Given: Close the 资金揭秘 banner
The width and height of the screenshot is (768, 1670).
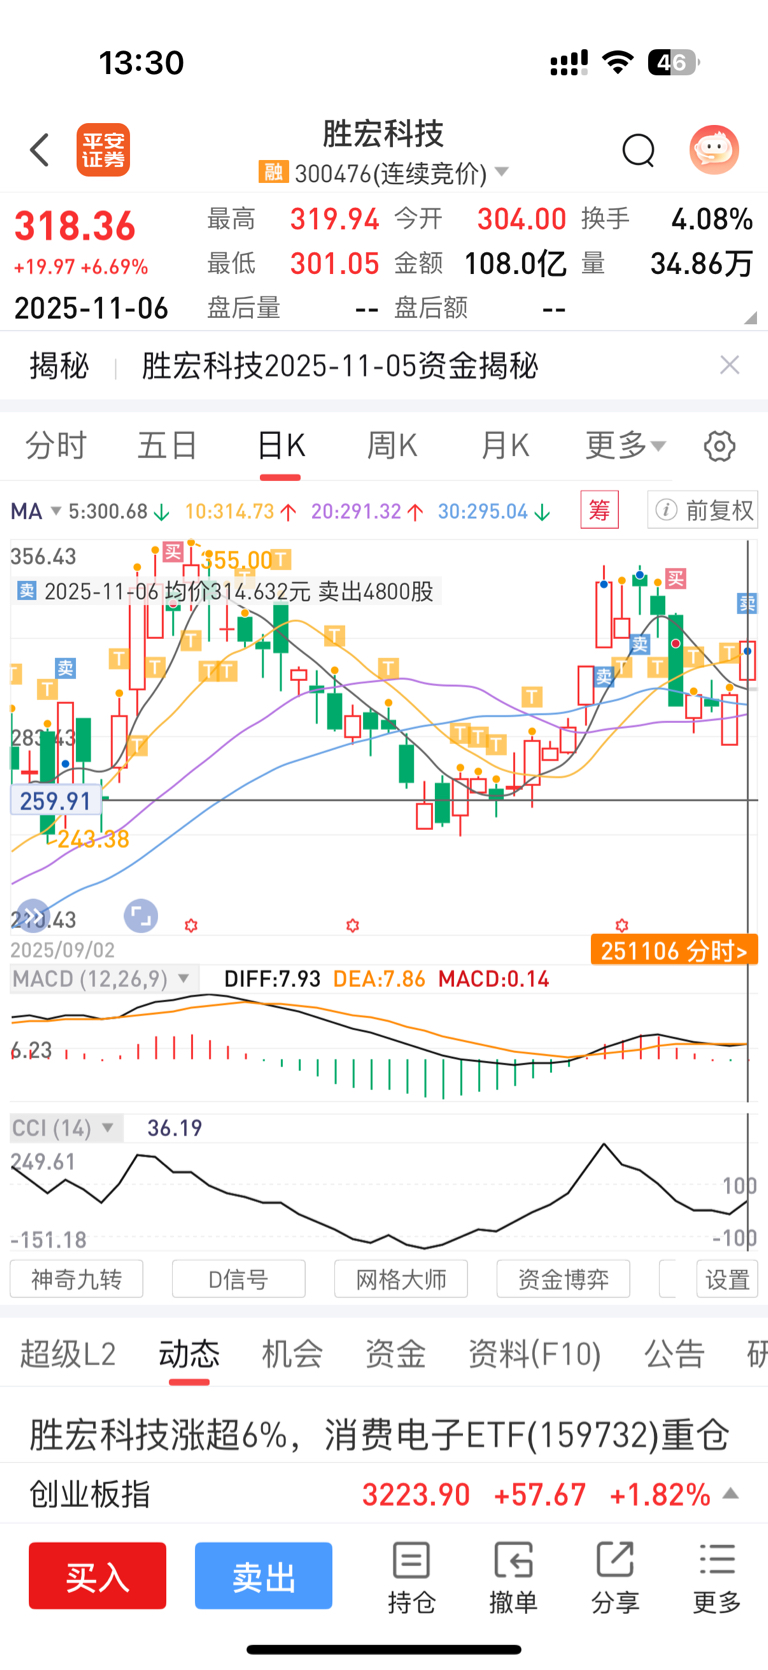Looking at the screenshot, I should click(x=730, y=365).
